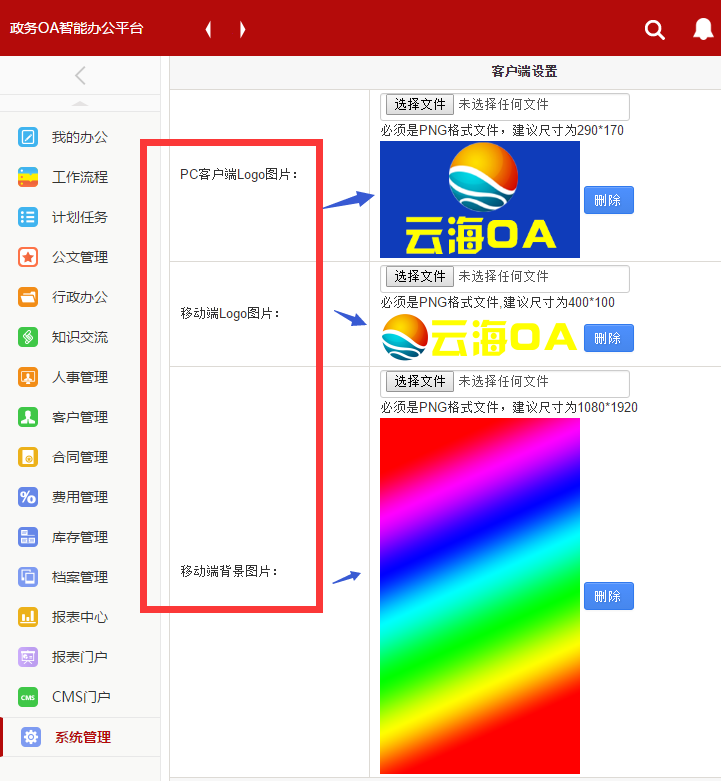The width and height of the screenshot is (721, 781).
Task: Open the search magnifier icon
Action: pos(654,30)
